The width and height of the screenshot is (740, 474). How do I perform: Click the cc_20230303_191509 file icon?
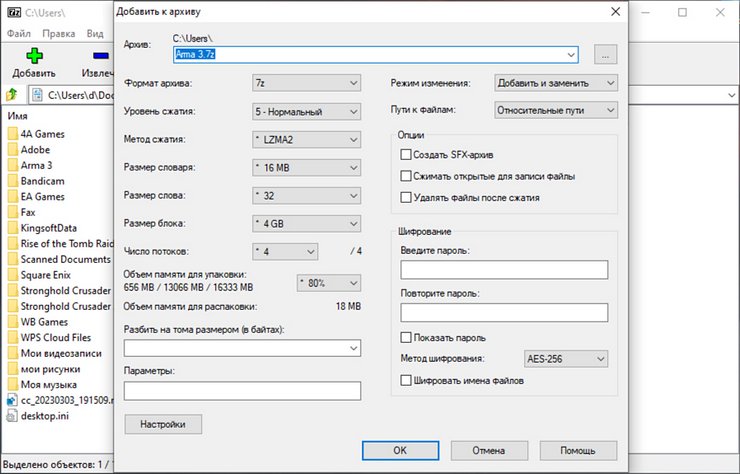(x=12, y=401)
